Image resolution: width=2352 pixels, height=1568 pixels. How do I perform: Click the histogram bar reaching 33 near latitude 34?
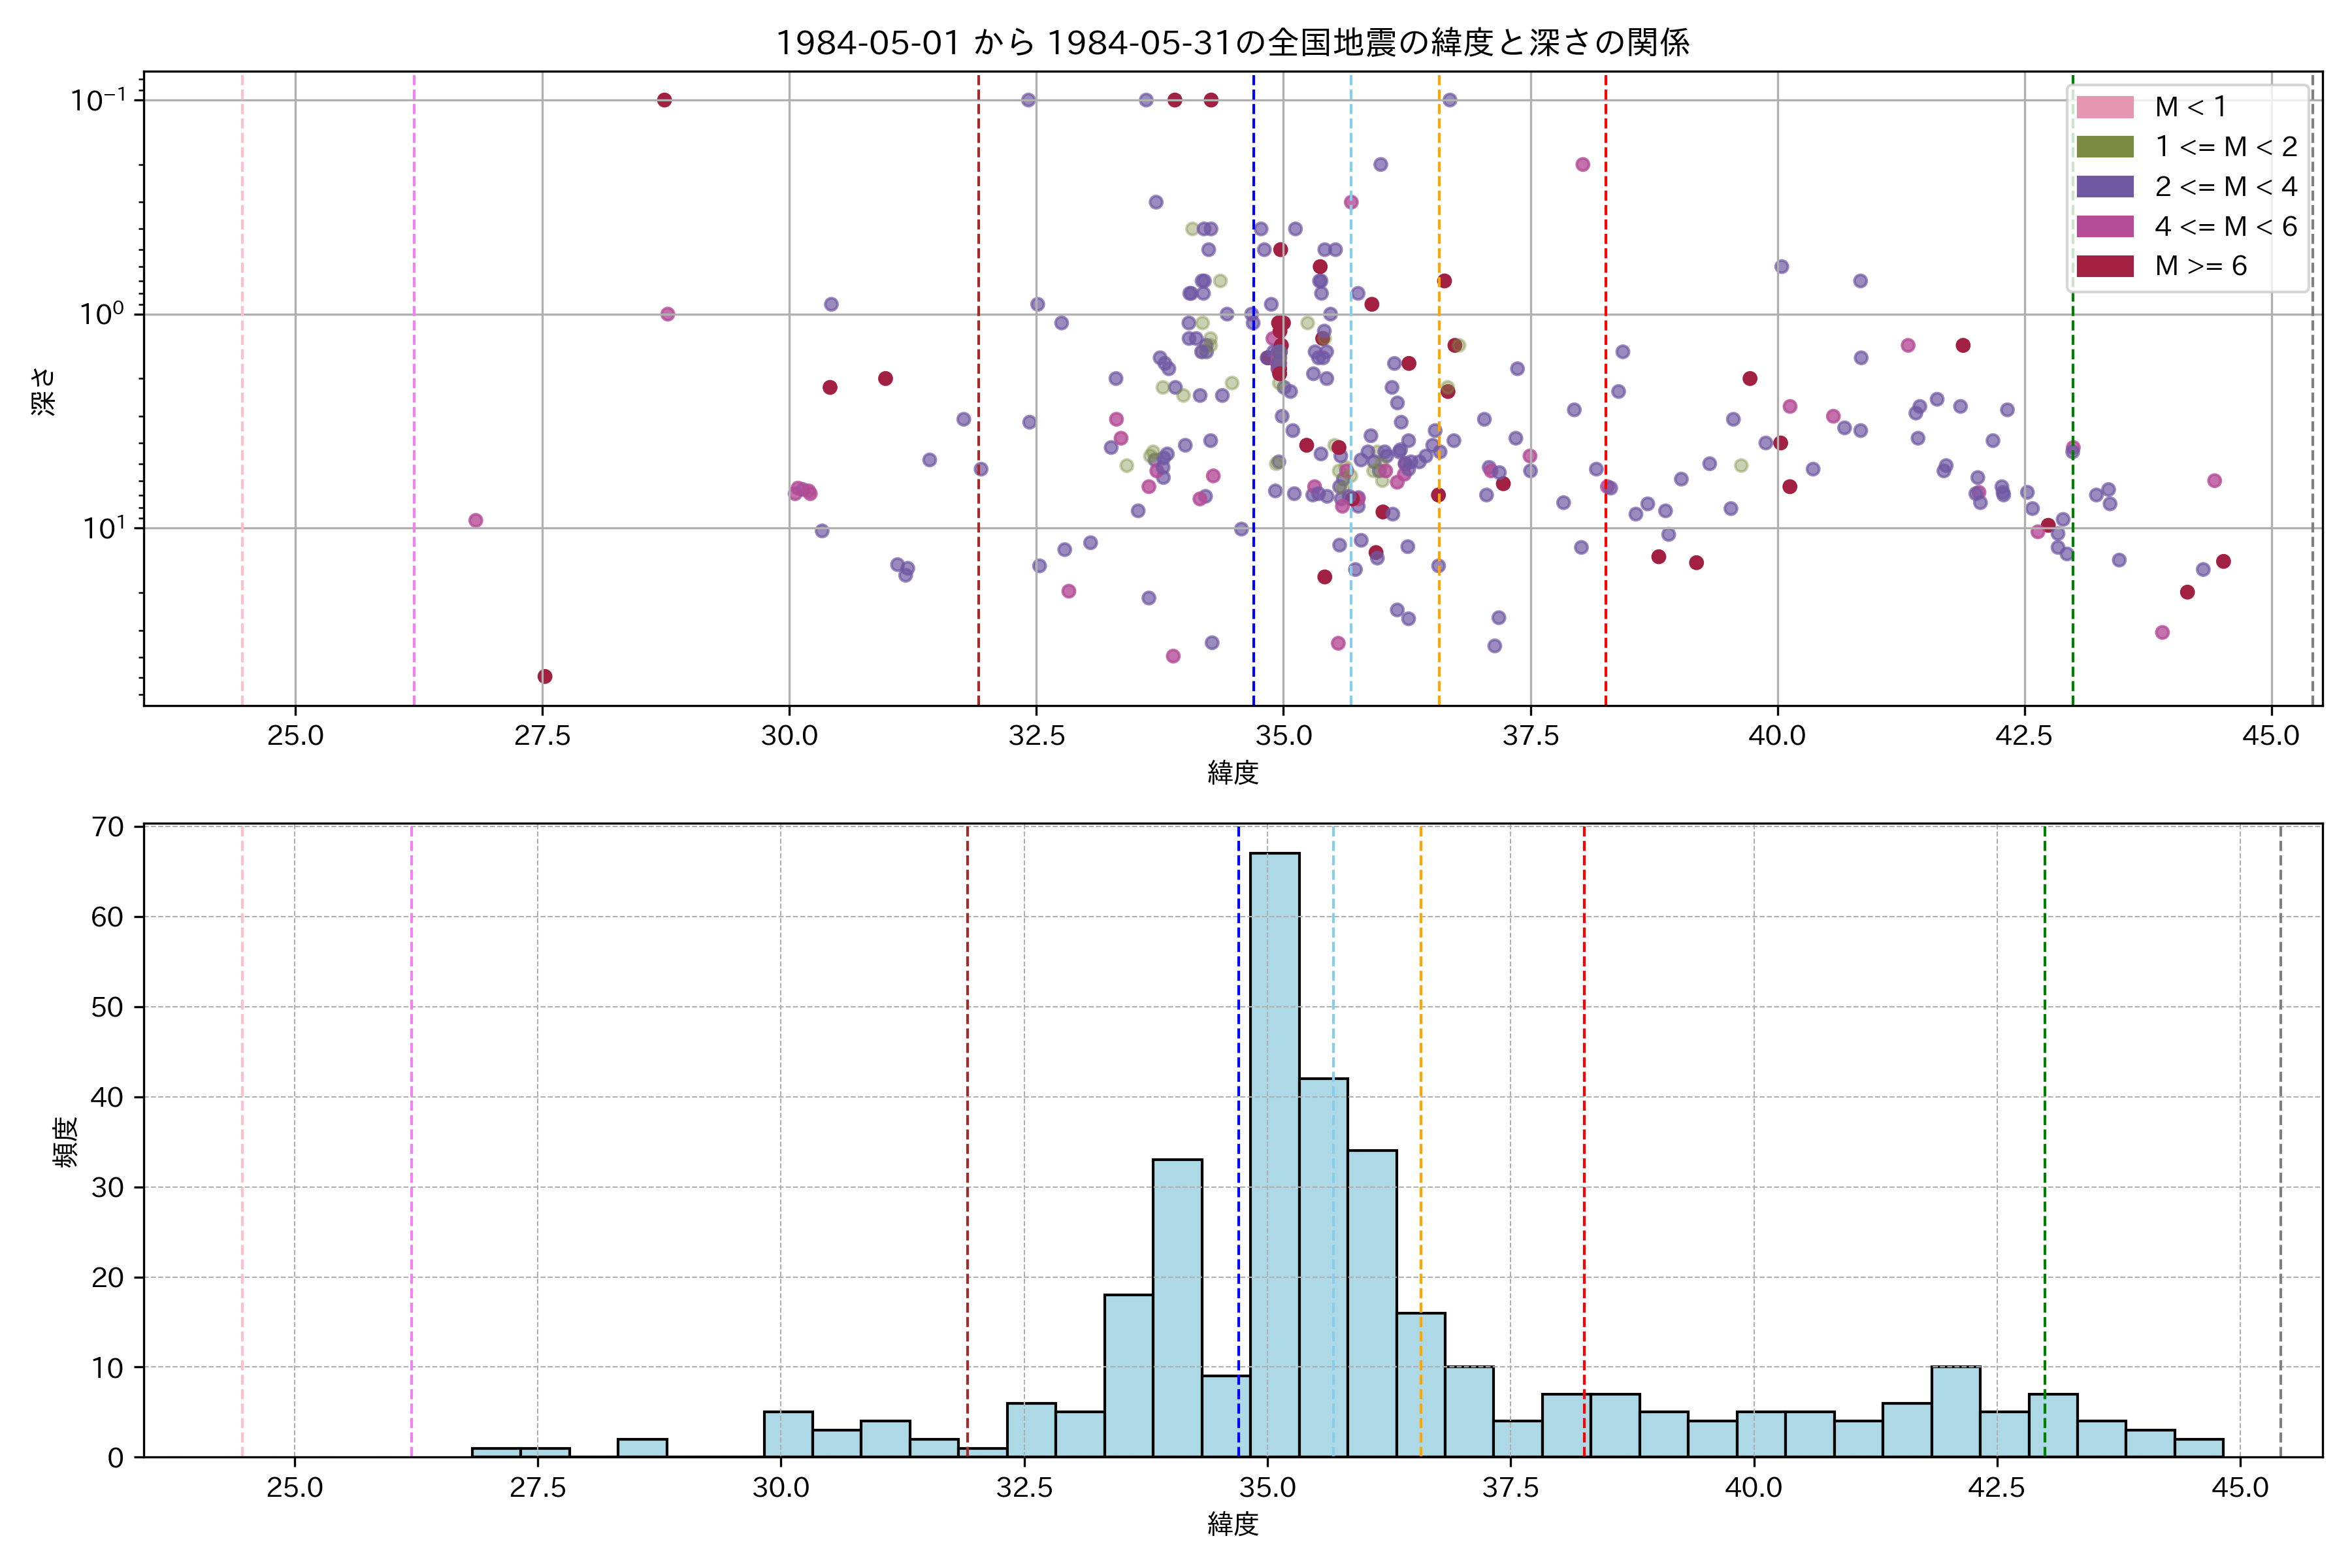click(1177, 1308)
